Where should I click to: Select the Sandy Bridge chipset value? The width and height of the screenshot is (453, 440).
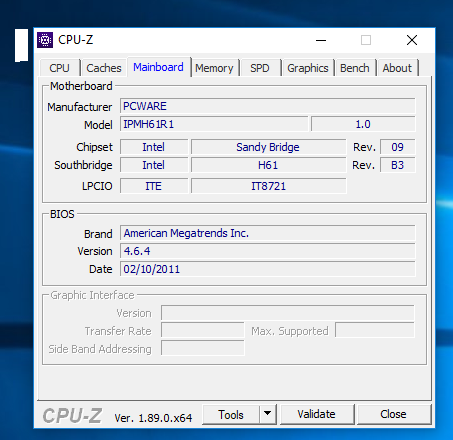click(x=268, y=147)
